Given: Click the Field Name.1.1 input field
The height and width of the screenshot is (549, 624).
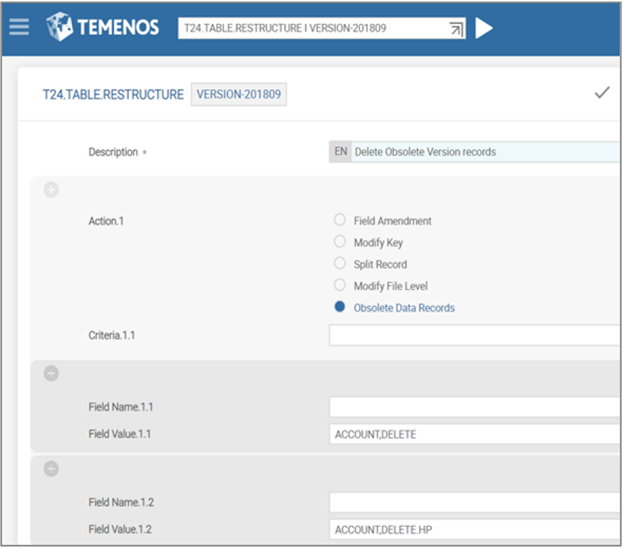Looking at the screenshot, I should pos(475,407).
